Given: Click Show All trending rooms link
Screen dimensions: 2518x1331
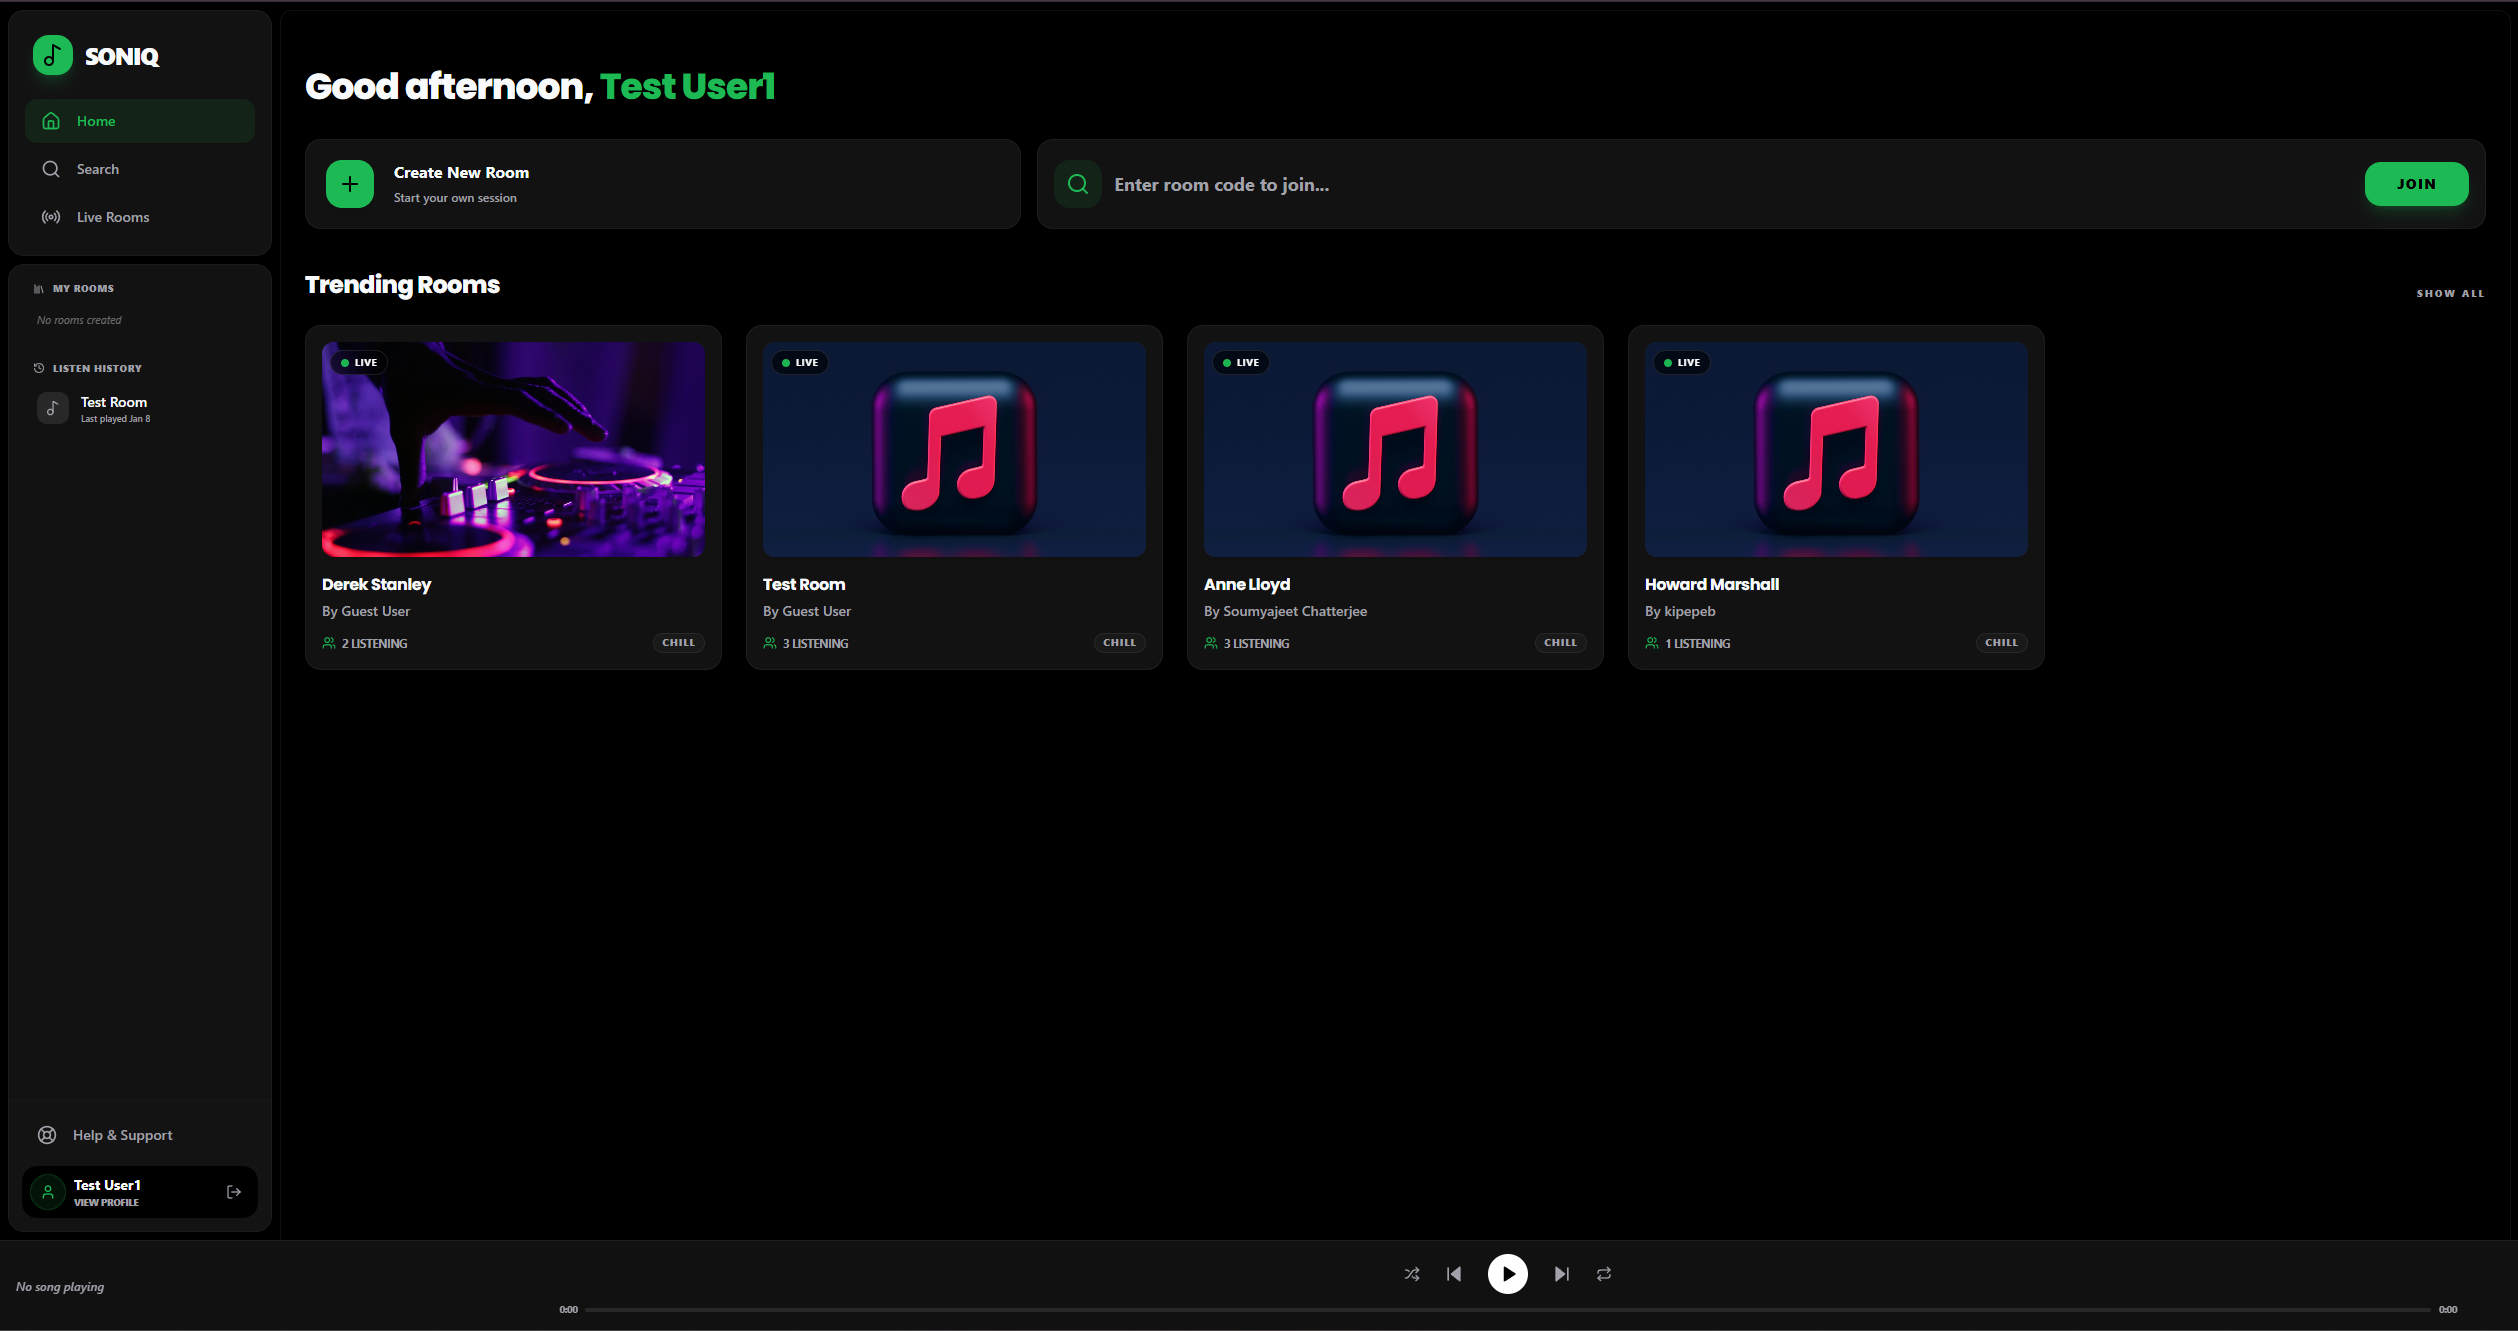Looking at the screenshot, I should (2449, 294).
